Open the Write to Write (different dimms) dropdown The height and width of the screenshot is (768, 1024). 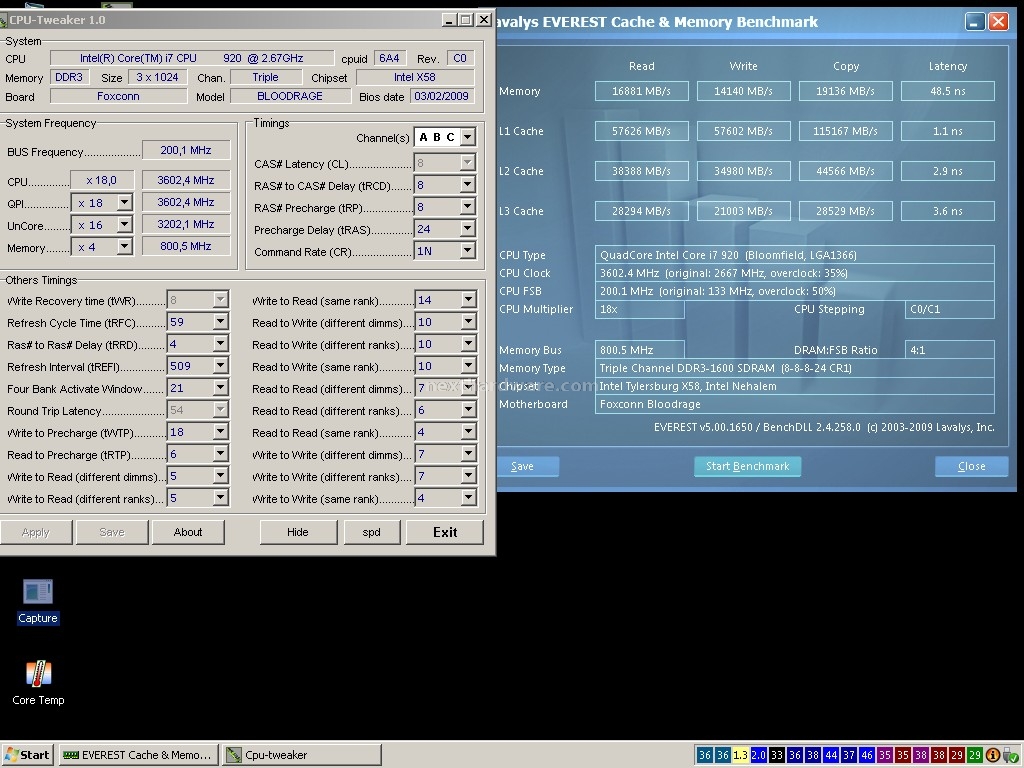(468, 455)
